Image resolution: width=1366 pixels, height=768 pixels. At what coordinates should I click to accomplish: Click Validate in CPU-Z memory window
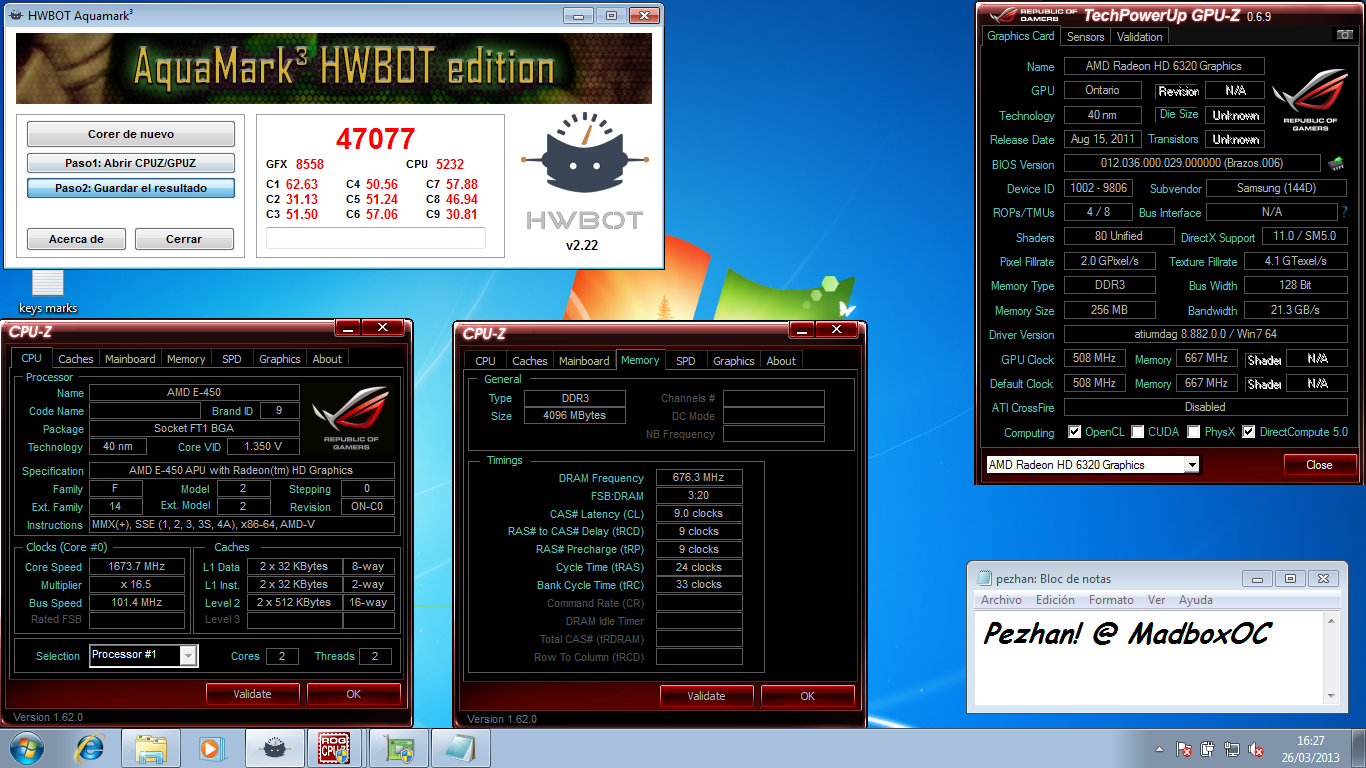click(707, 696)
